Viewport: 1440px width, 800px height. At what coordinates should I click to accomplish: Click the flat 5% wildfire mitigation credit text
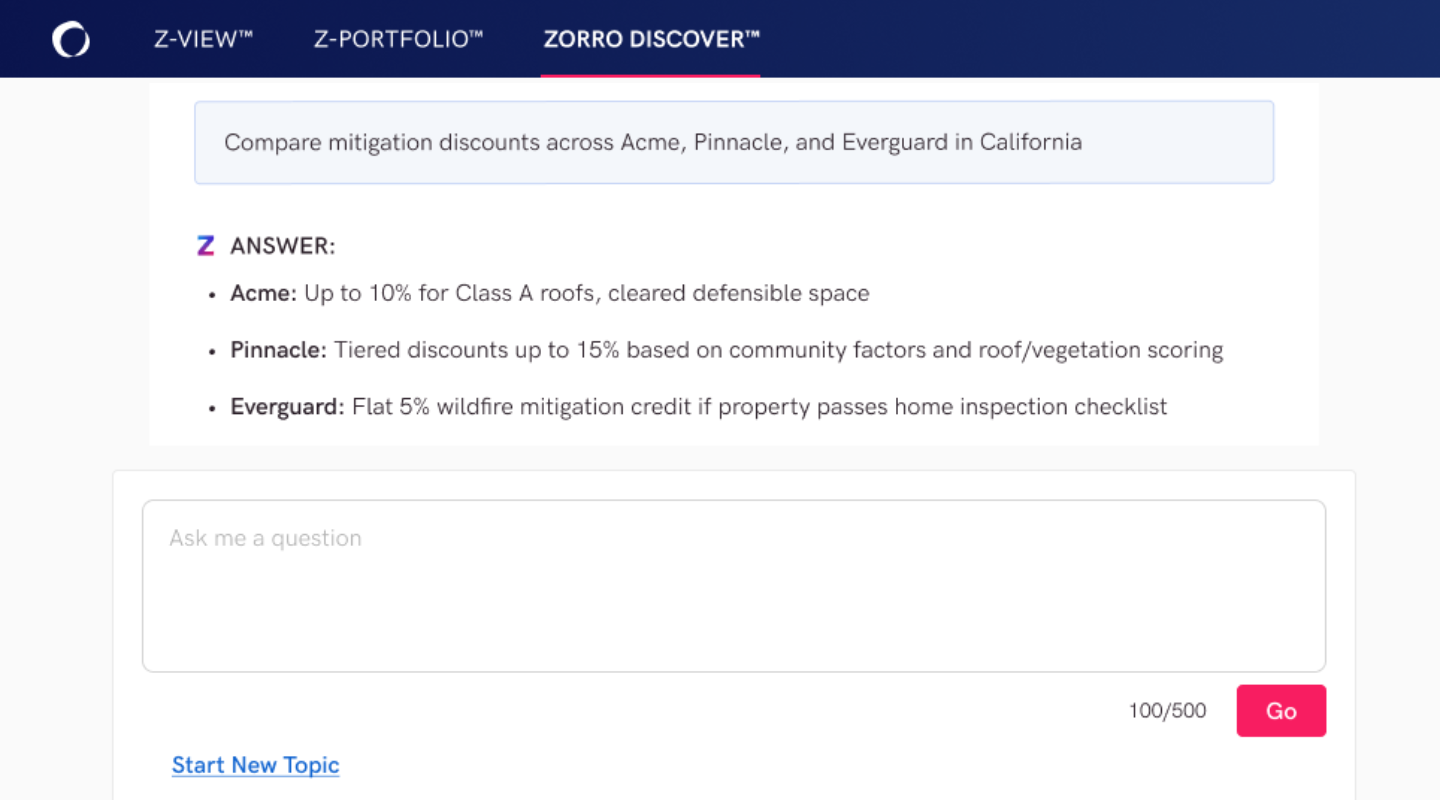[x=760, y=407]
